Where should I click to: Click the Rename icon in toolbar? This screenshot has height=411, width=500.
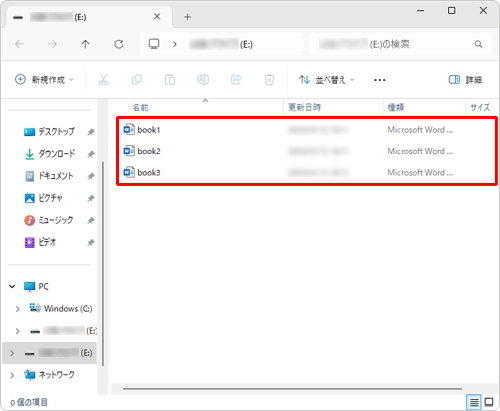(203, 80)
